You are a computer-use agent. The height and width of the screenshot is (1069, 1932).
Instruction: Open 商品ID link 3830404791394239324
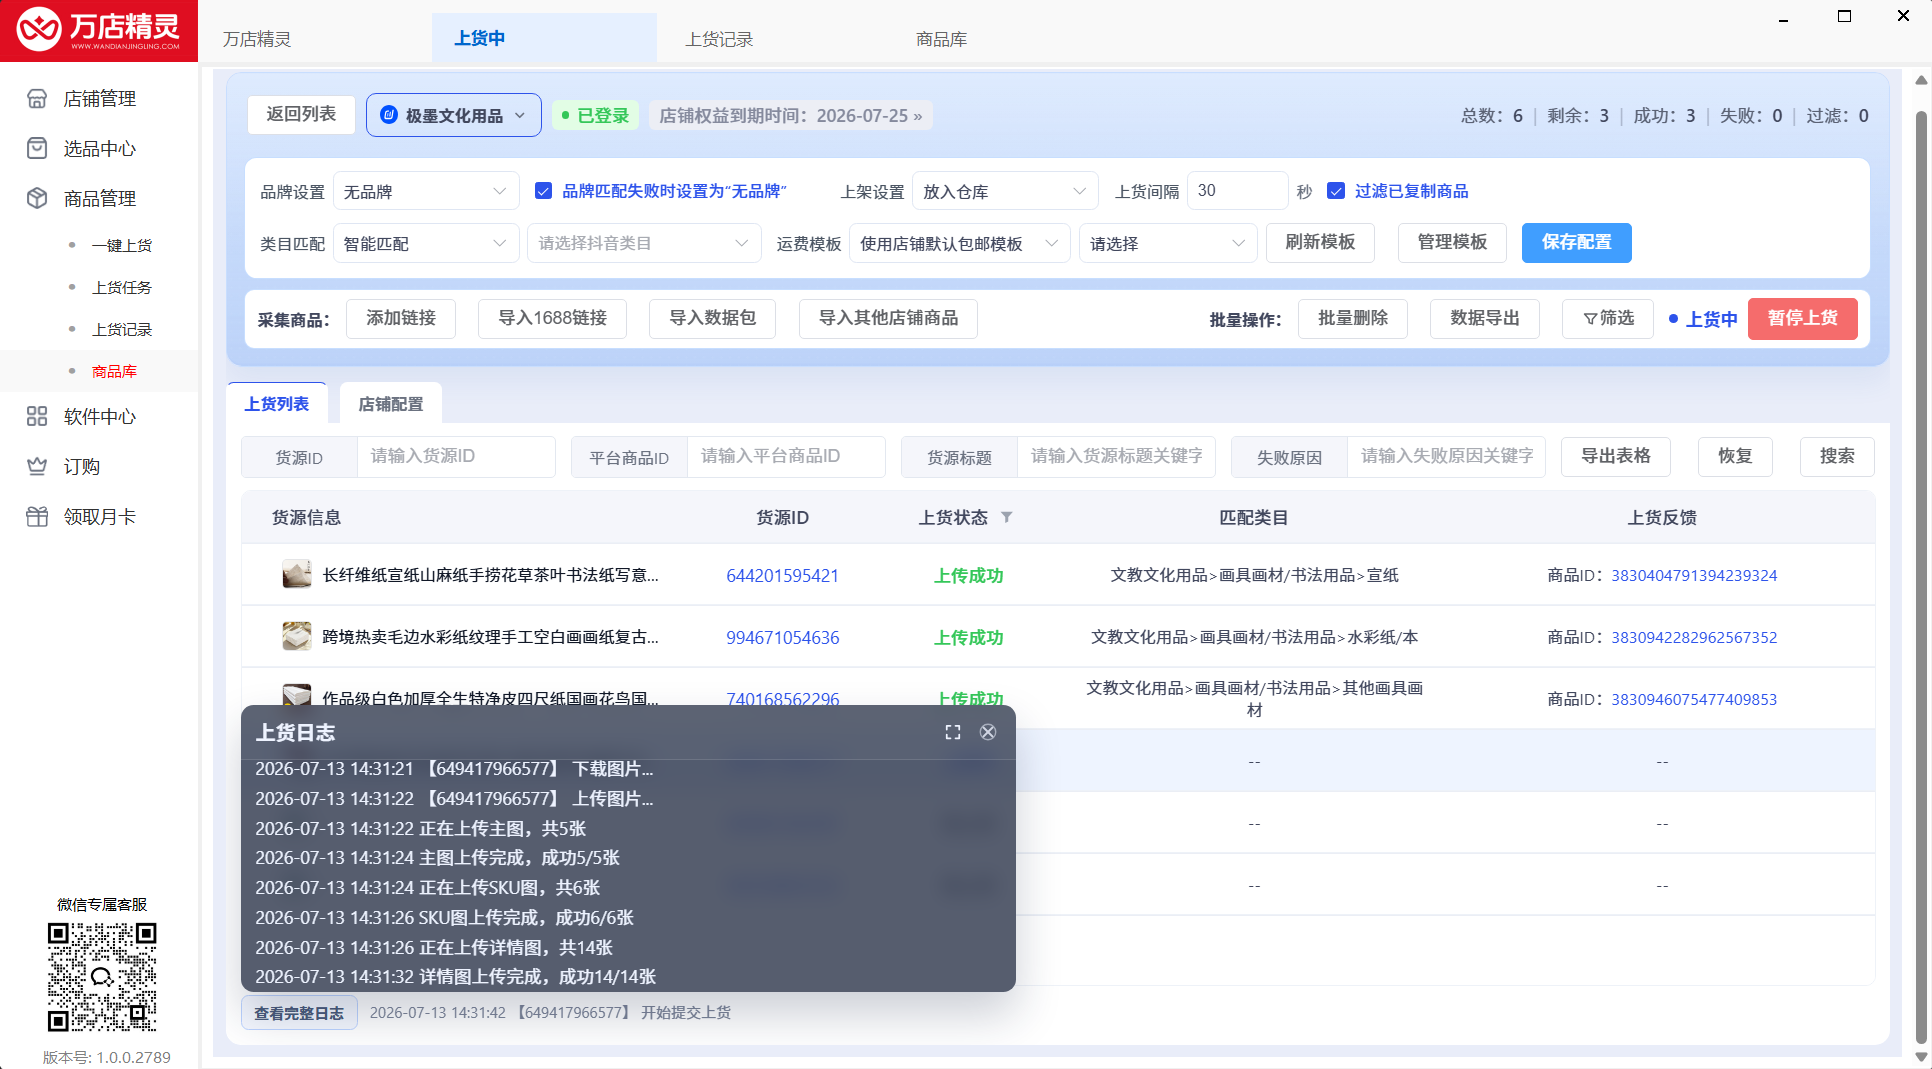click(1694, 575)
